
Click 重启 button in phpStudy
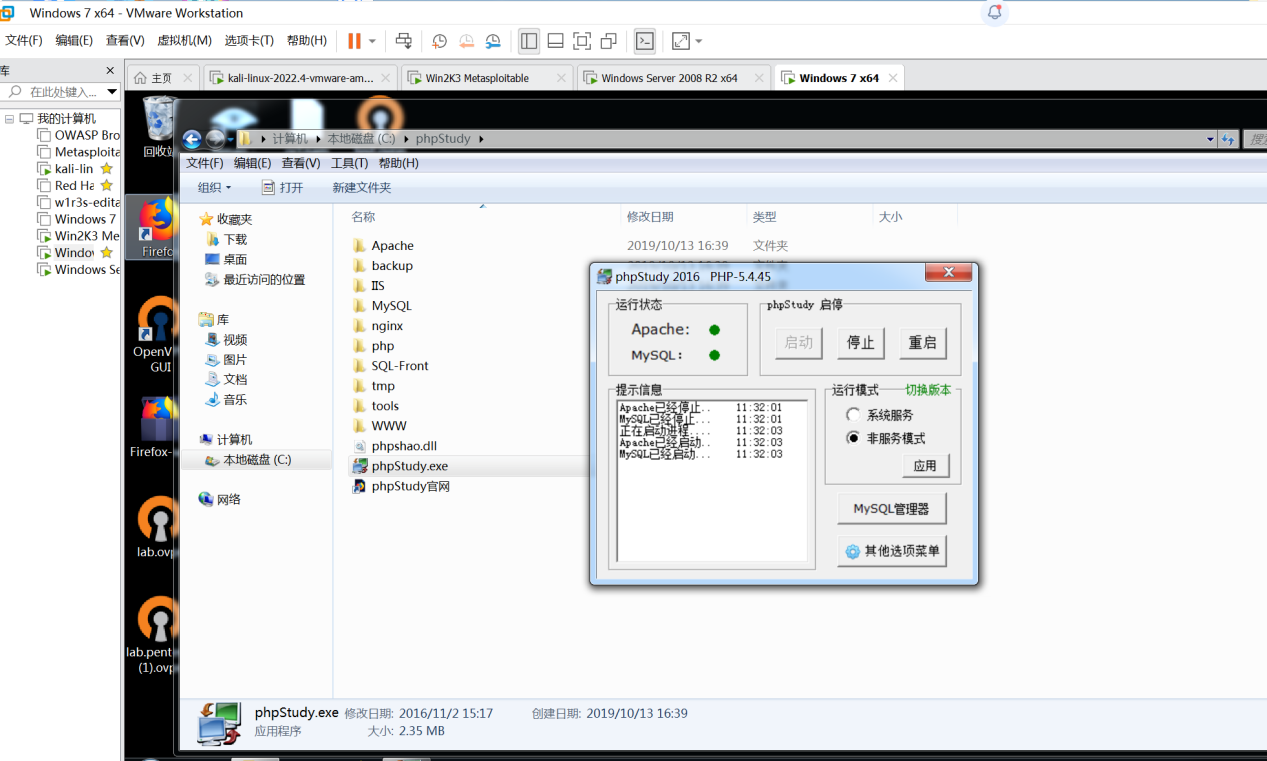[x=922, y=342]
